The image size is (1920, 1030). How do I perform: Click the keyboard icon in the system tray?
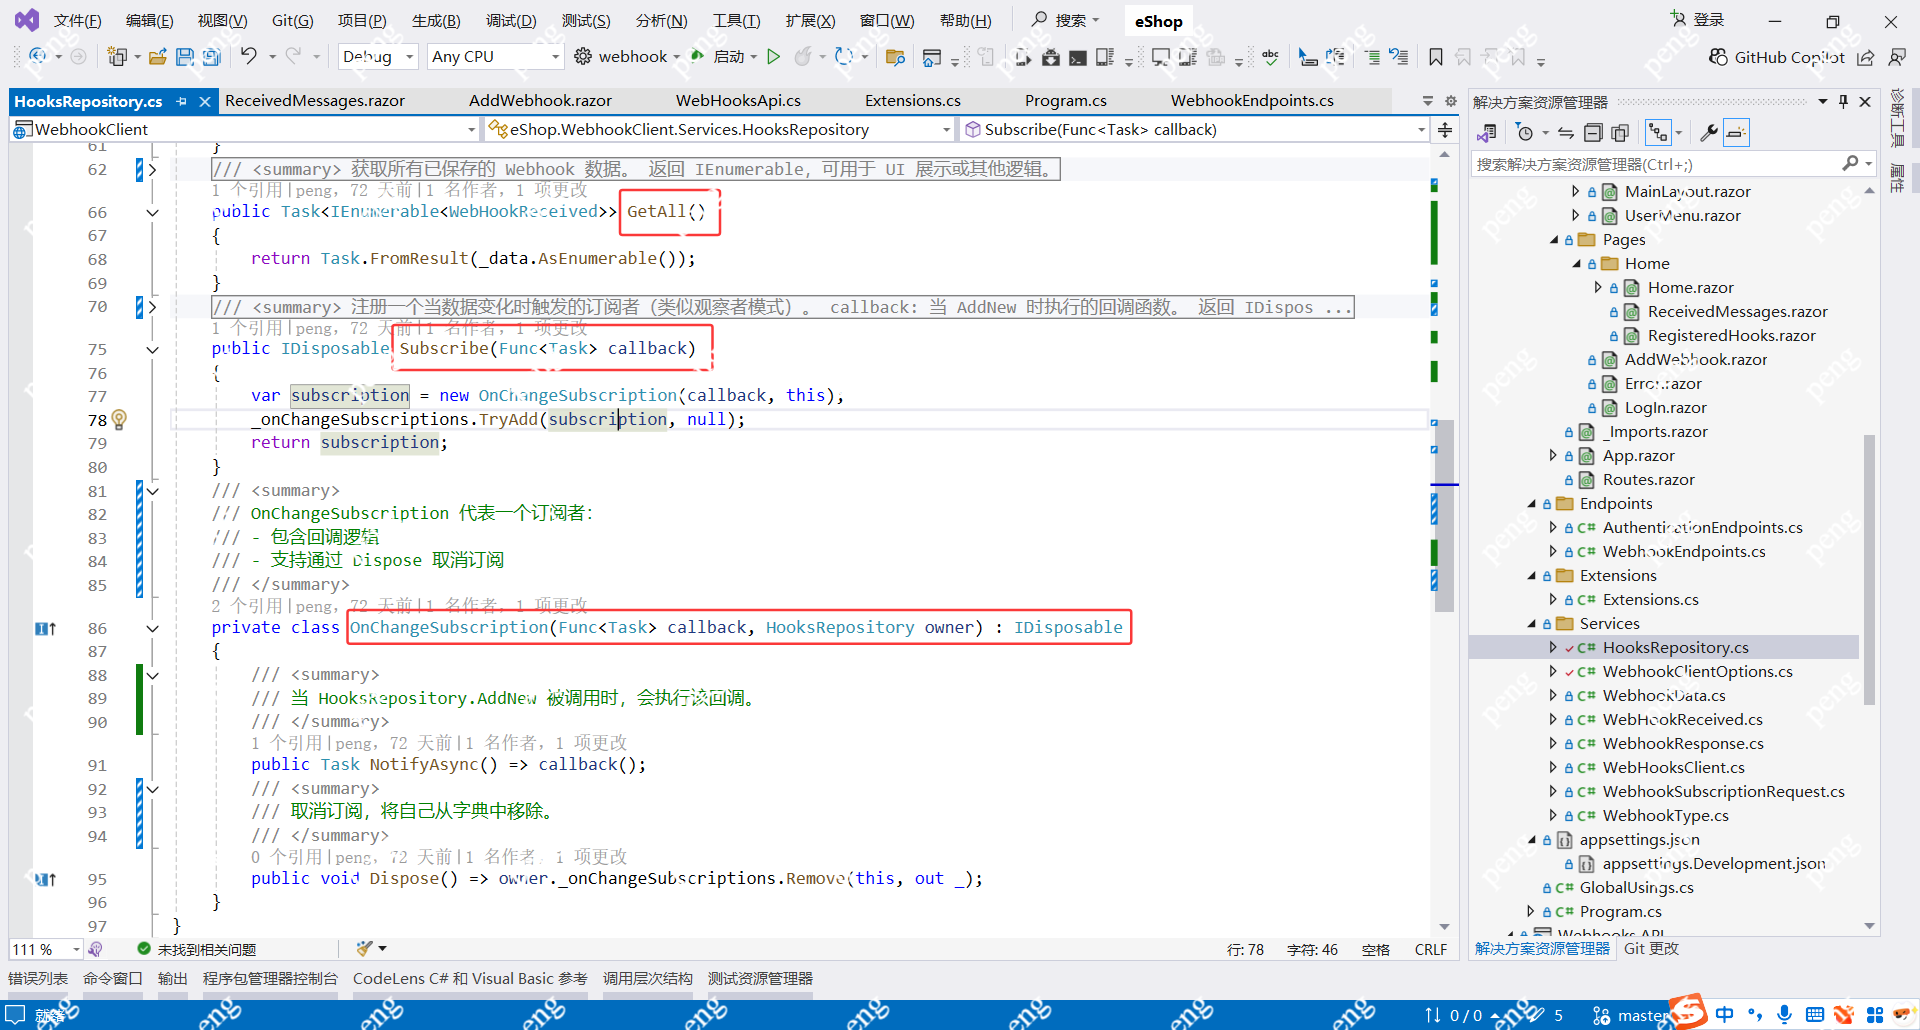point(1815,1015)
